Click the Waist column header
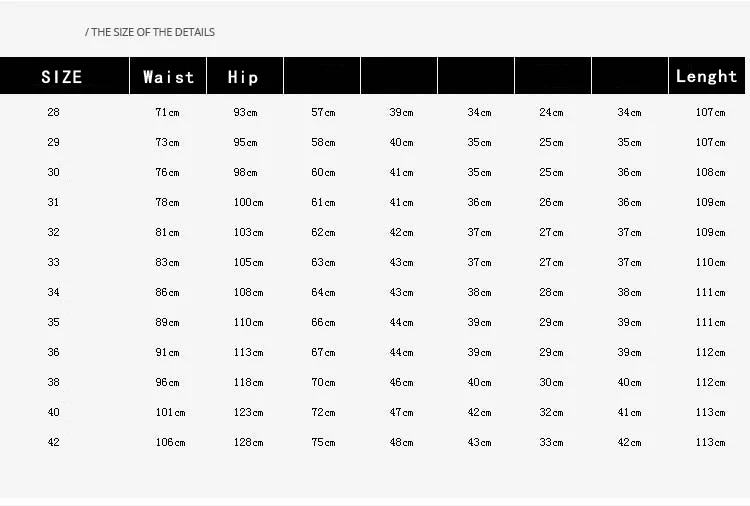The width and height of the screenshot is (750, 506). coord(168,77)
